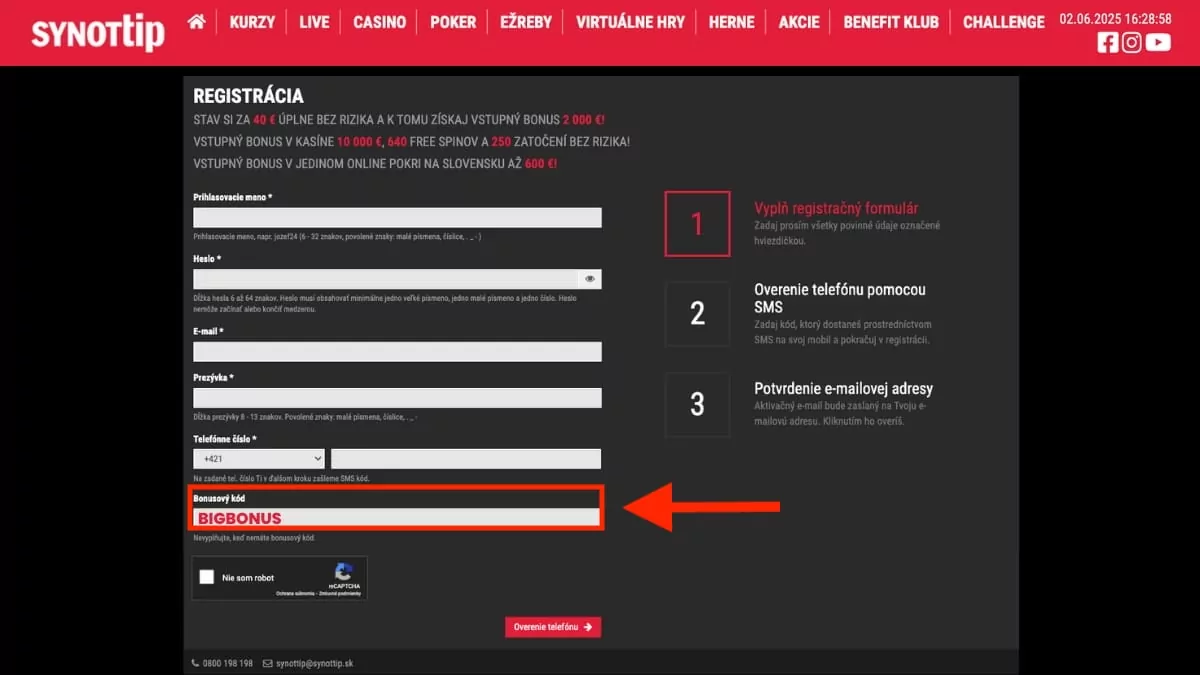Click the Nevyplňujte, keď nemáte bonusový kód hint
Screen dimensions: 1200x675
click(x=254, y=538)
